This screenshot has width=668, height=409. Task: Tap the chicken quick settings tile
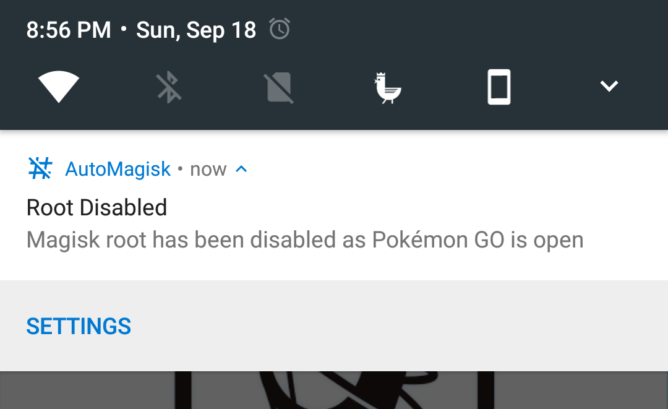(x=388, y=87)
